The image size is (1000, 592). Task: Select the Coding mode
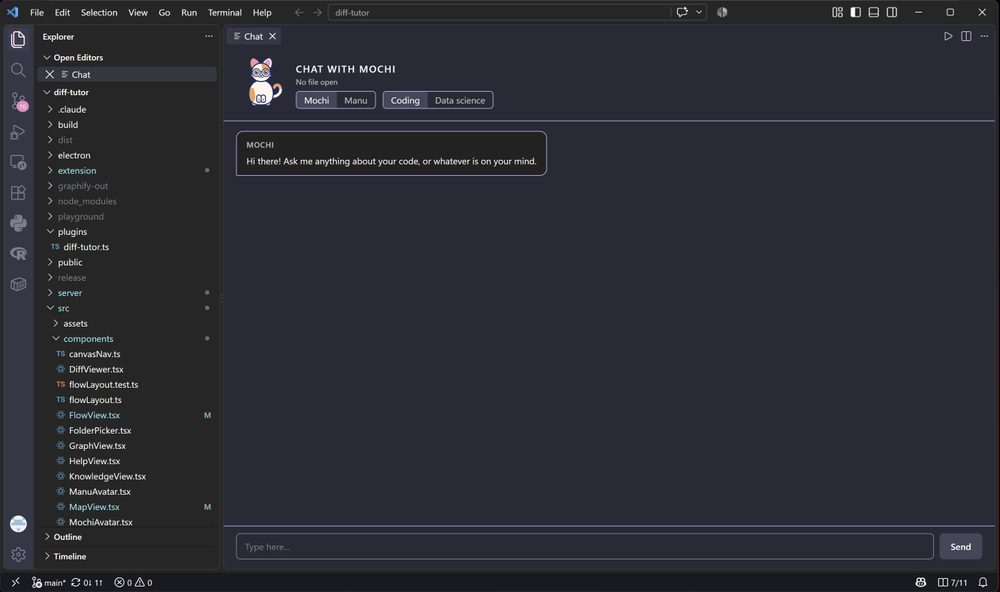point(405,100)
